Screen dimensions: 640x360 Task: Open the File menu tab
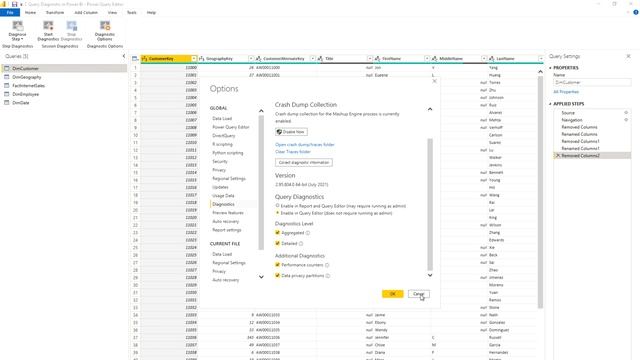click(10, 13)
